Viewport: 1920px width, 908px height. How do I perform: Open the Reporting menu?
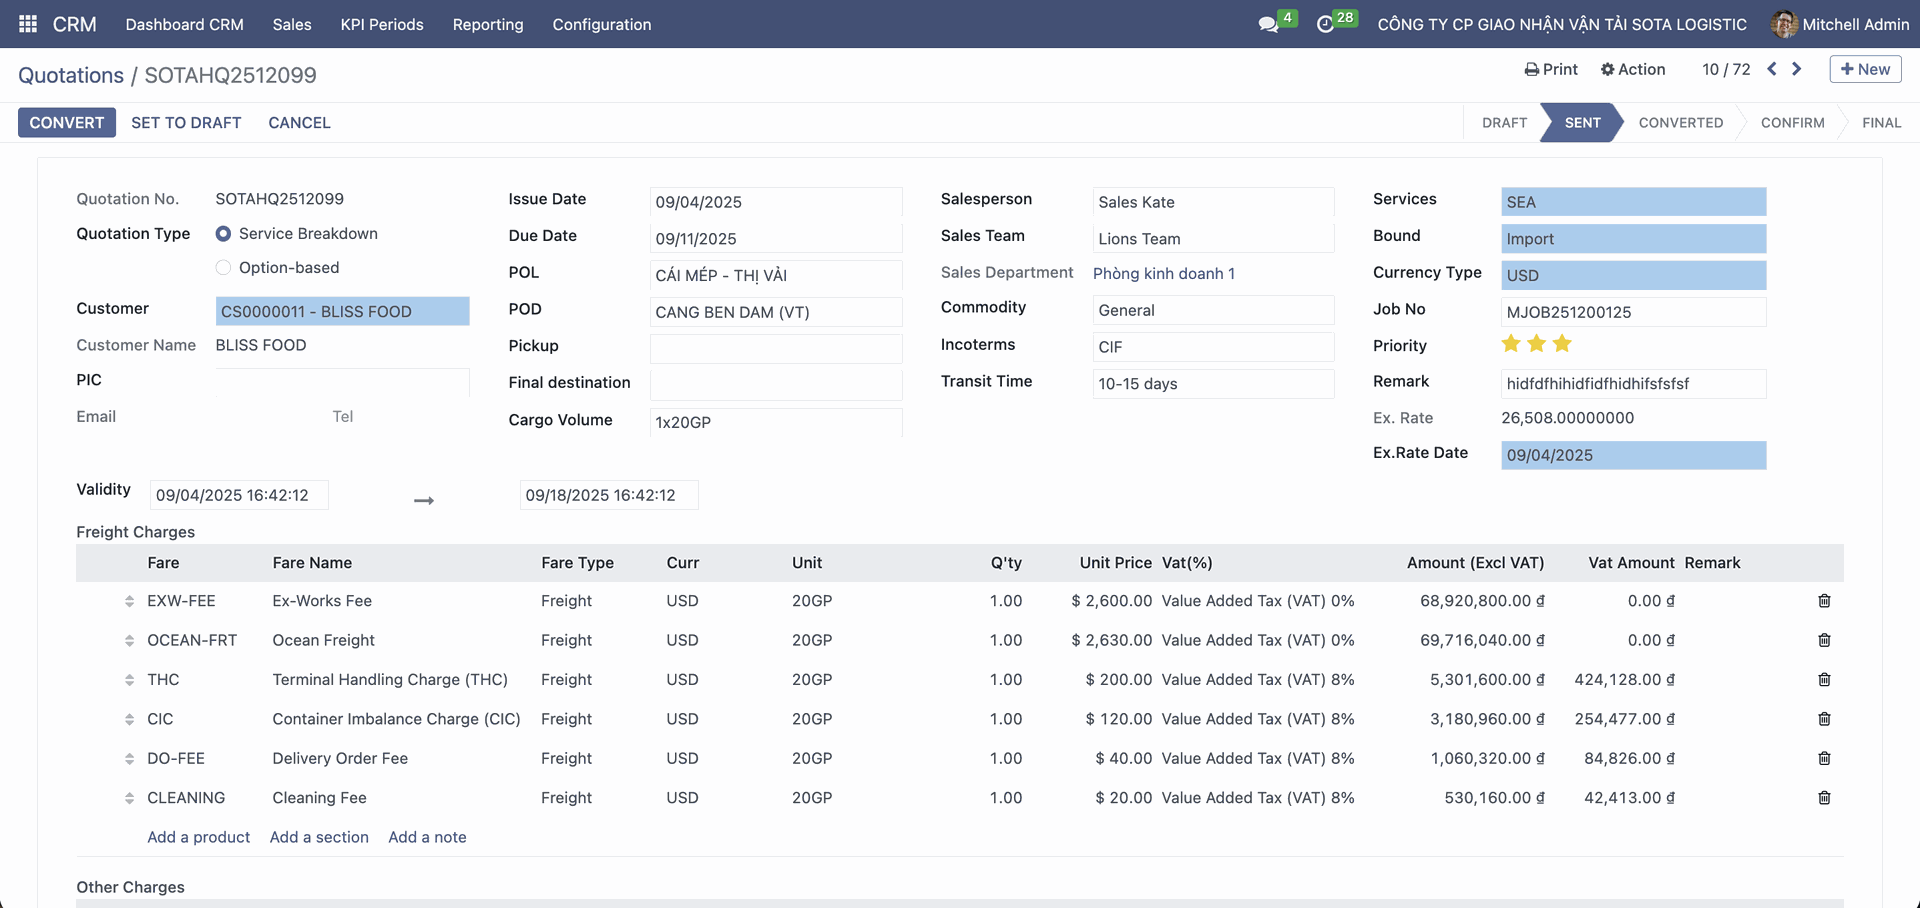(487, 24)
